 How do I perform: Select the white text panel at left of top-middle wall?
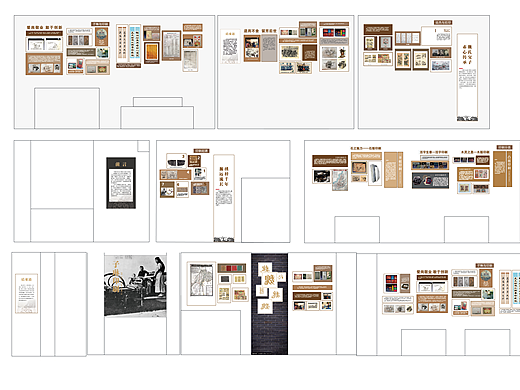click(x=230, y=46)
